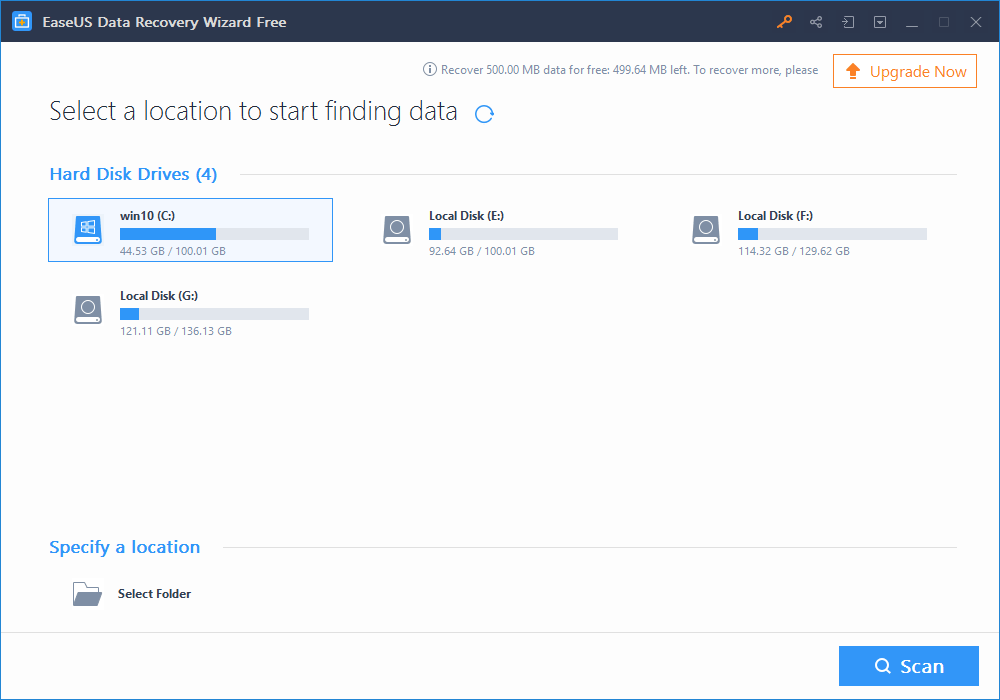Click the EaseUS app logo icon
This screenshot has height=700, width=1000.
[x=22, y=22]
